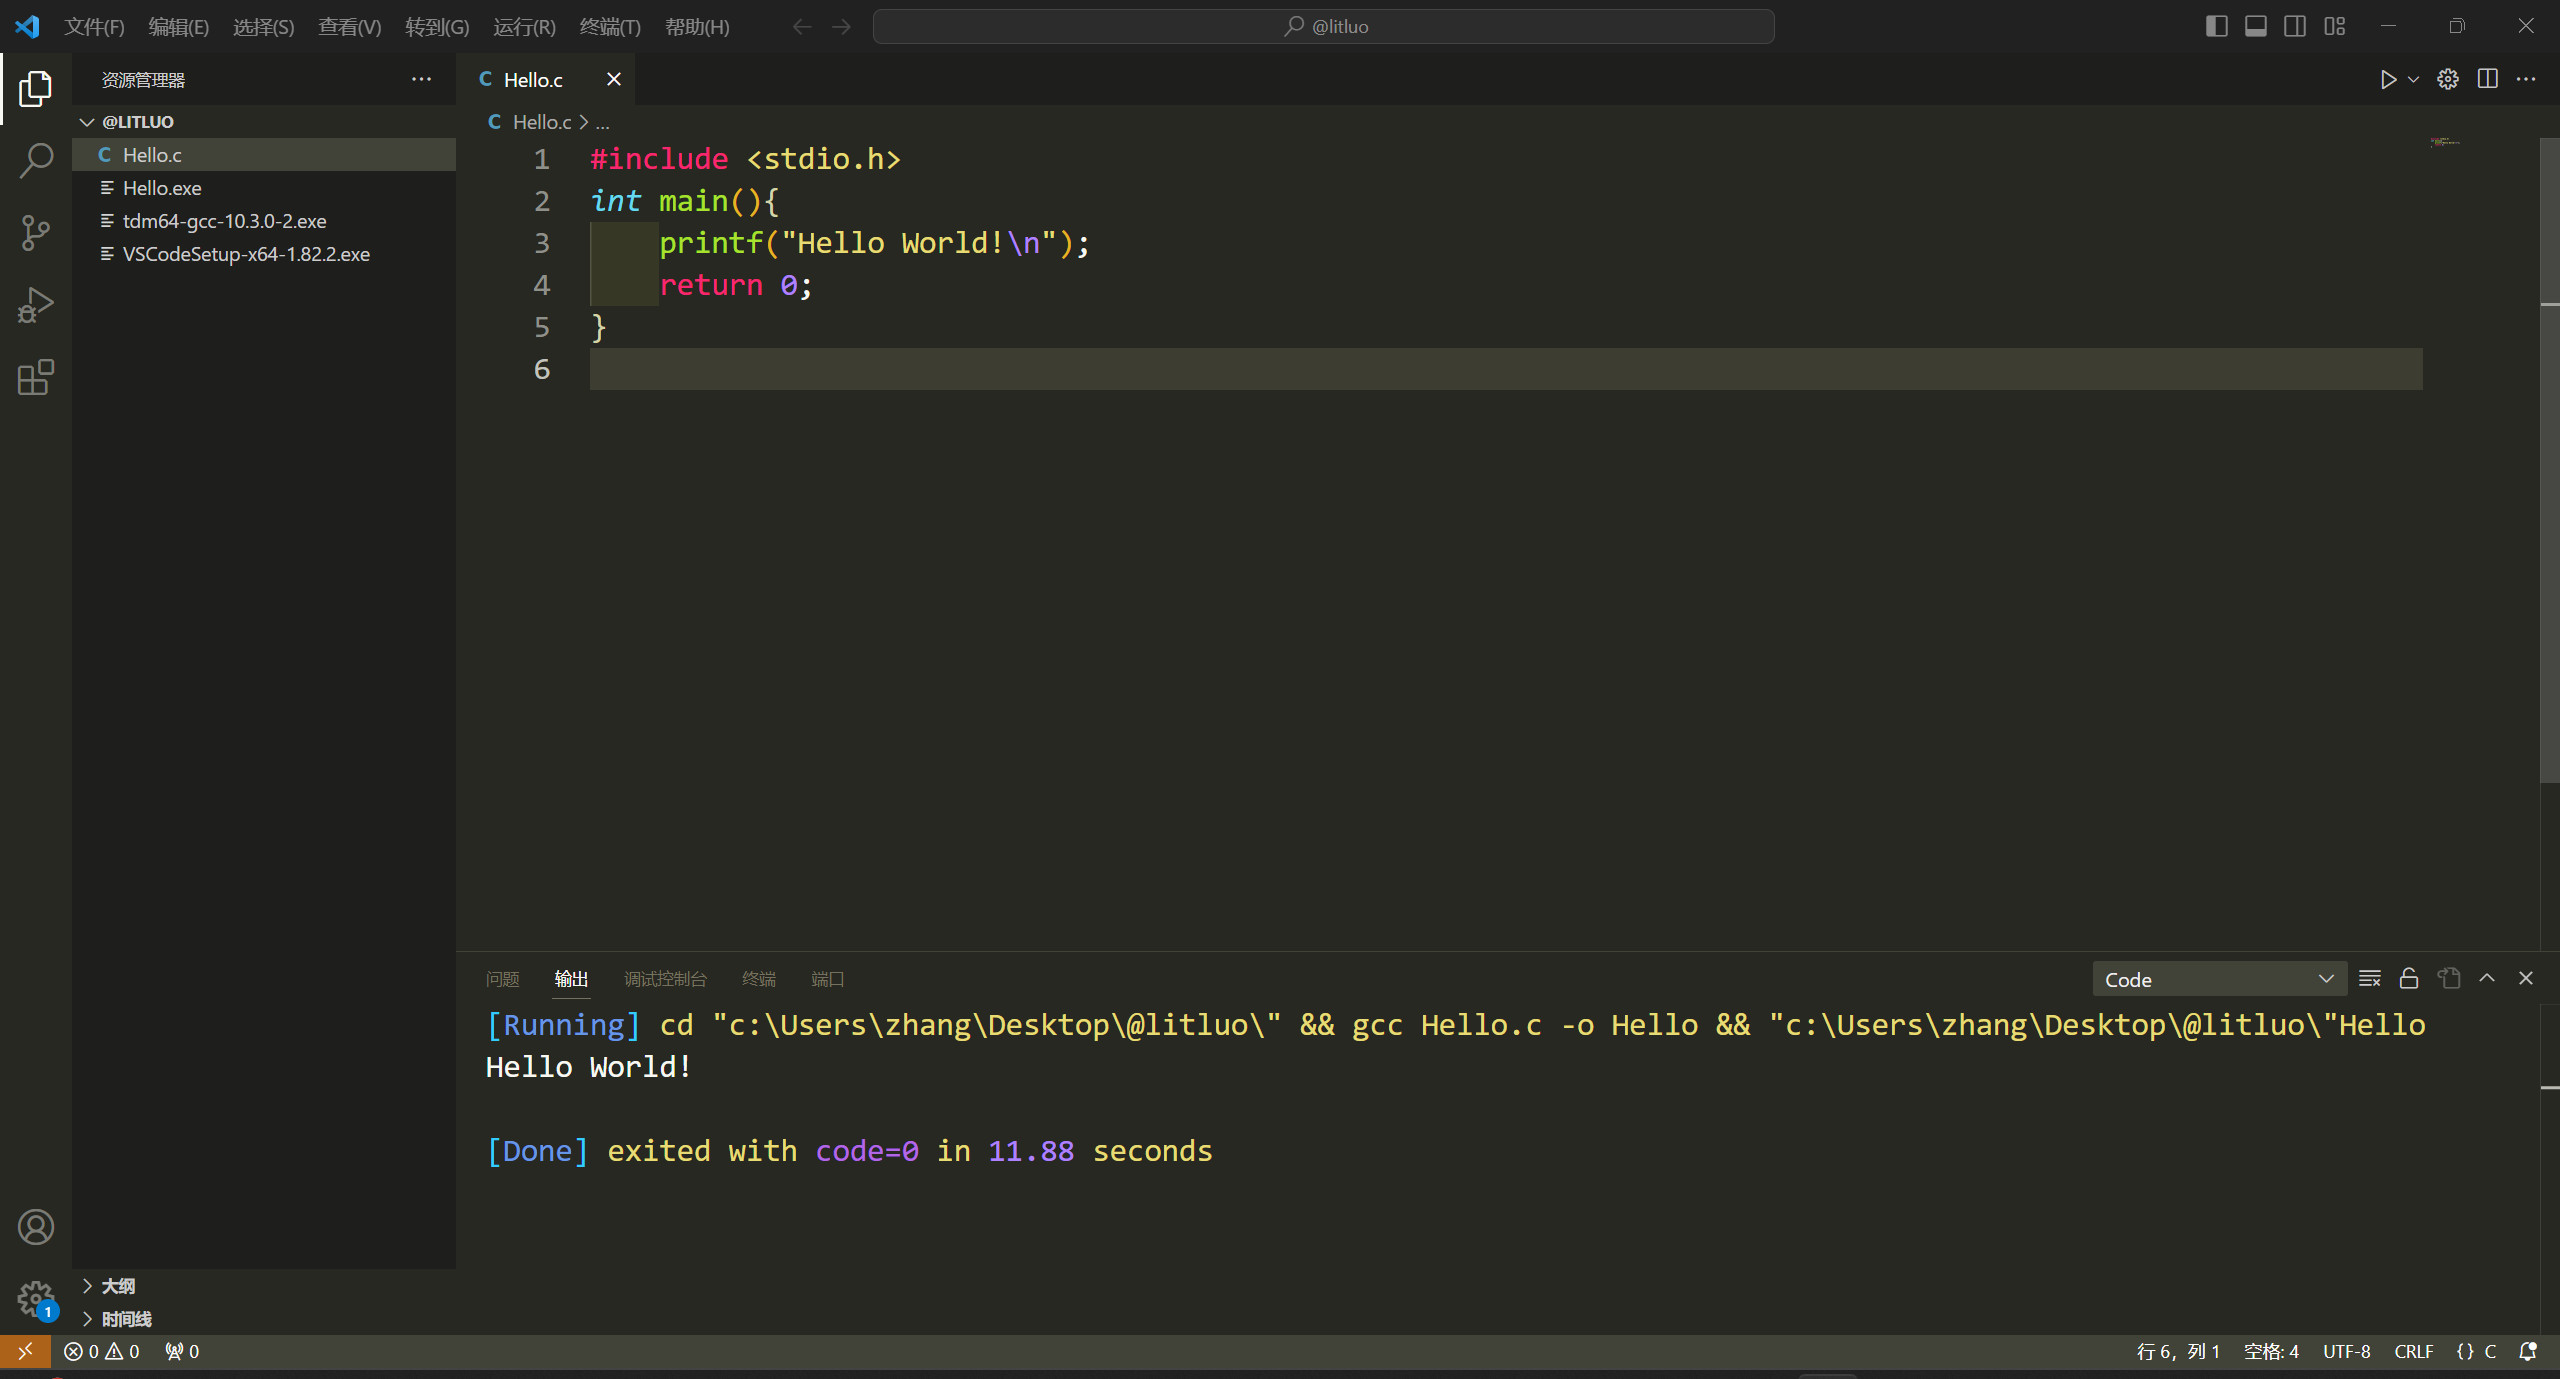Open the Explorer view in activity bar
The width and height of the screenshot is (2560, 1379).
click(36, 89)
